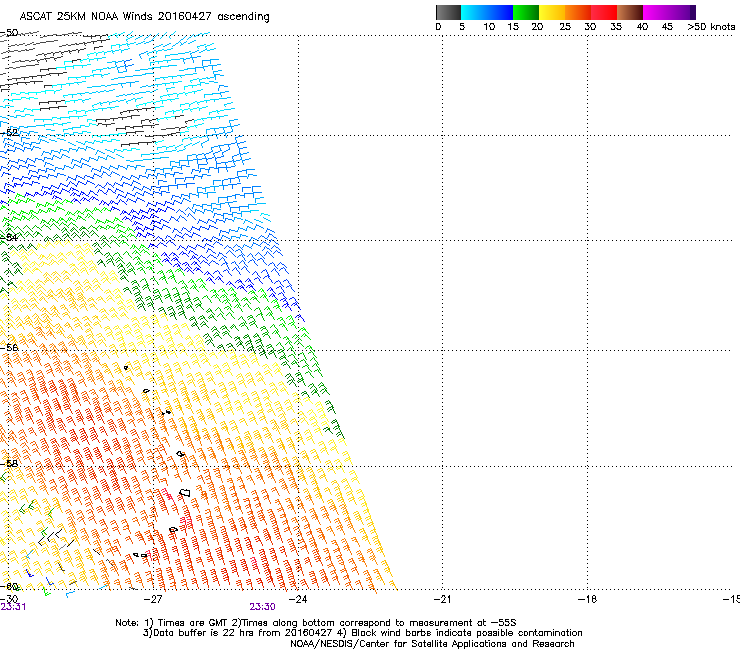Image resolution: width=740 pixels, height=650 pixels.
Task: Click the title 'ASCAT 25KM NOAA Winds 20160427 ascending'
Action: click(x=144, y=17)
